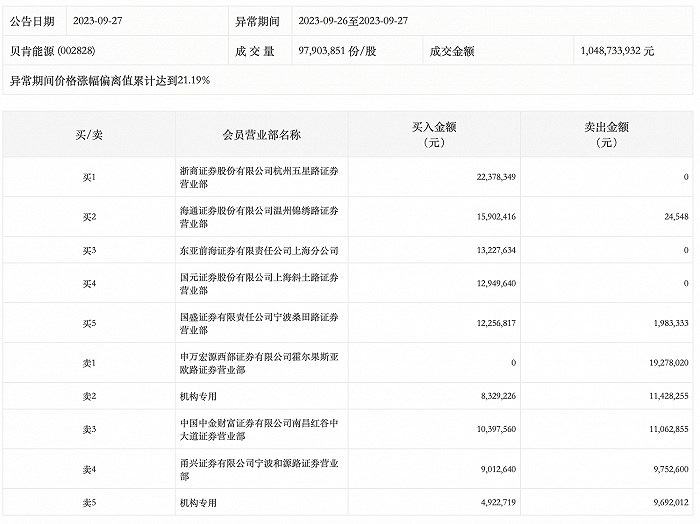Viewport: 700px width, 524px height.
Task: Select buy amount 10,397,560
Action: point(496,429)
